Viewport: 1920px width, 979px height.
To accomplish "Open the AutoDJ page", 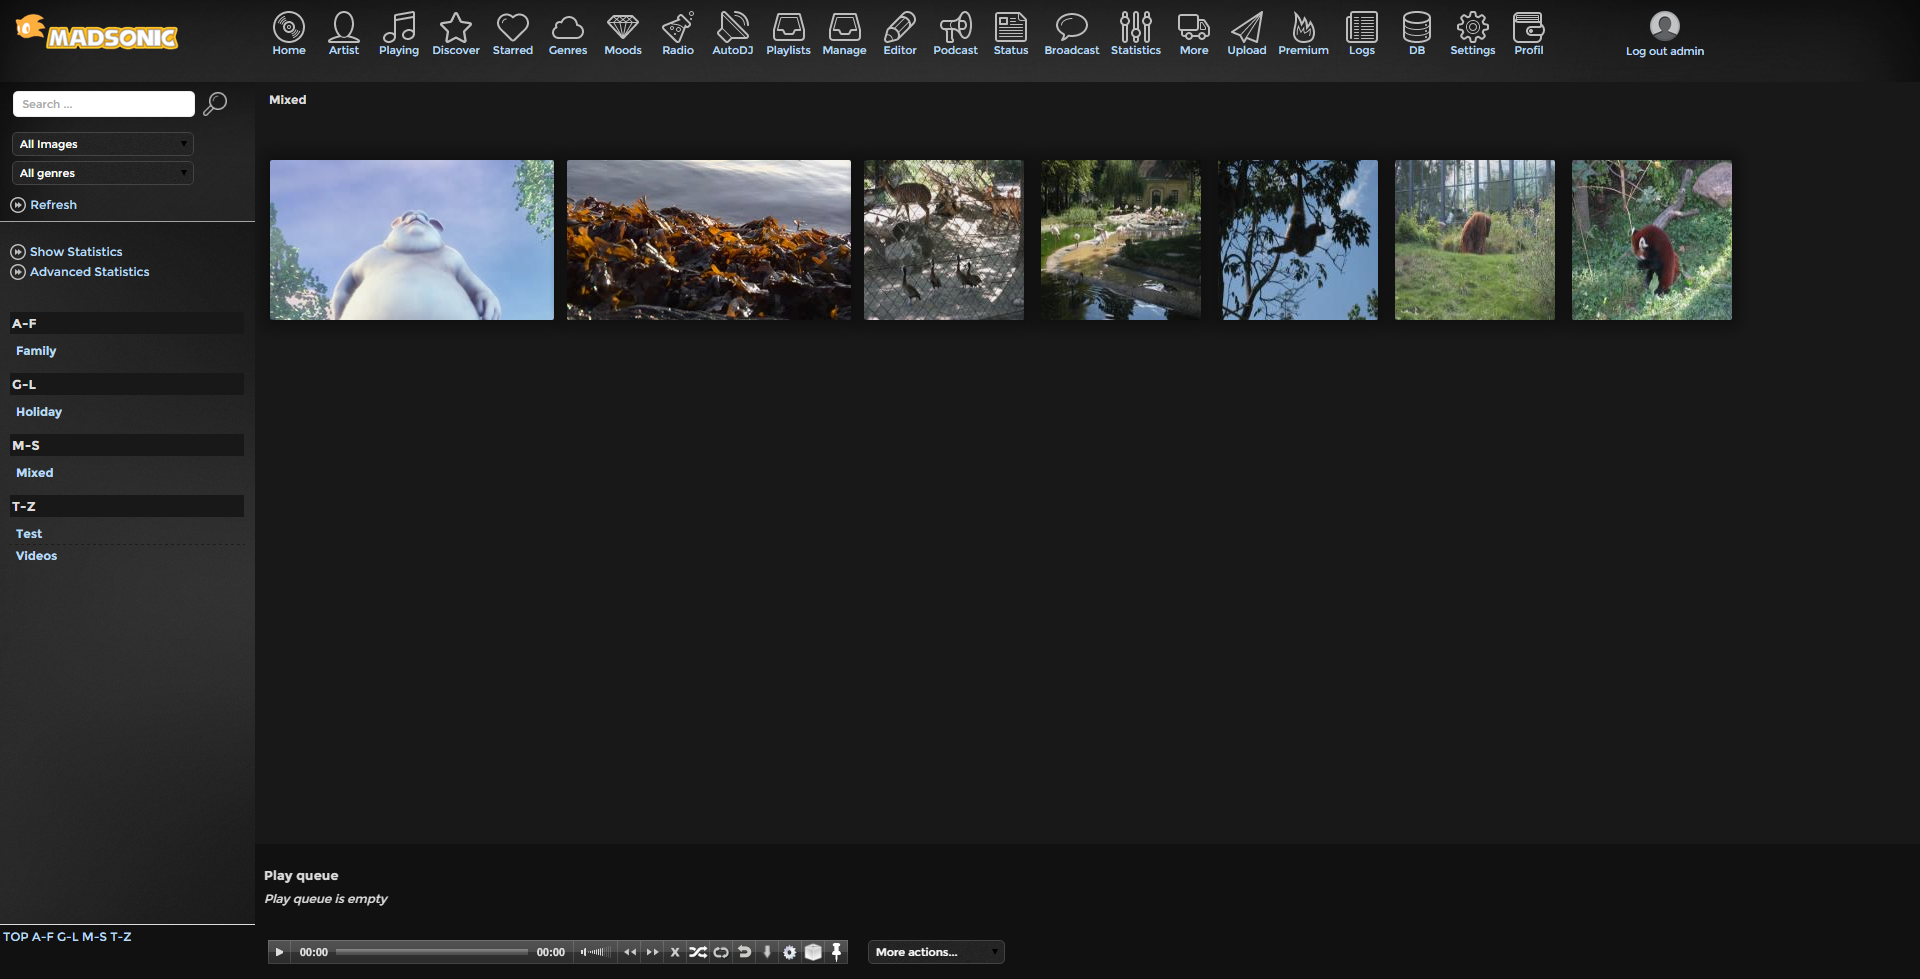I will [x=732, y=33].
